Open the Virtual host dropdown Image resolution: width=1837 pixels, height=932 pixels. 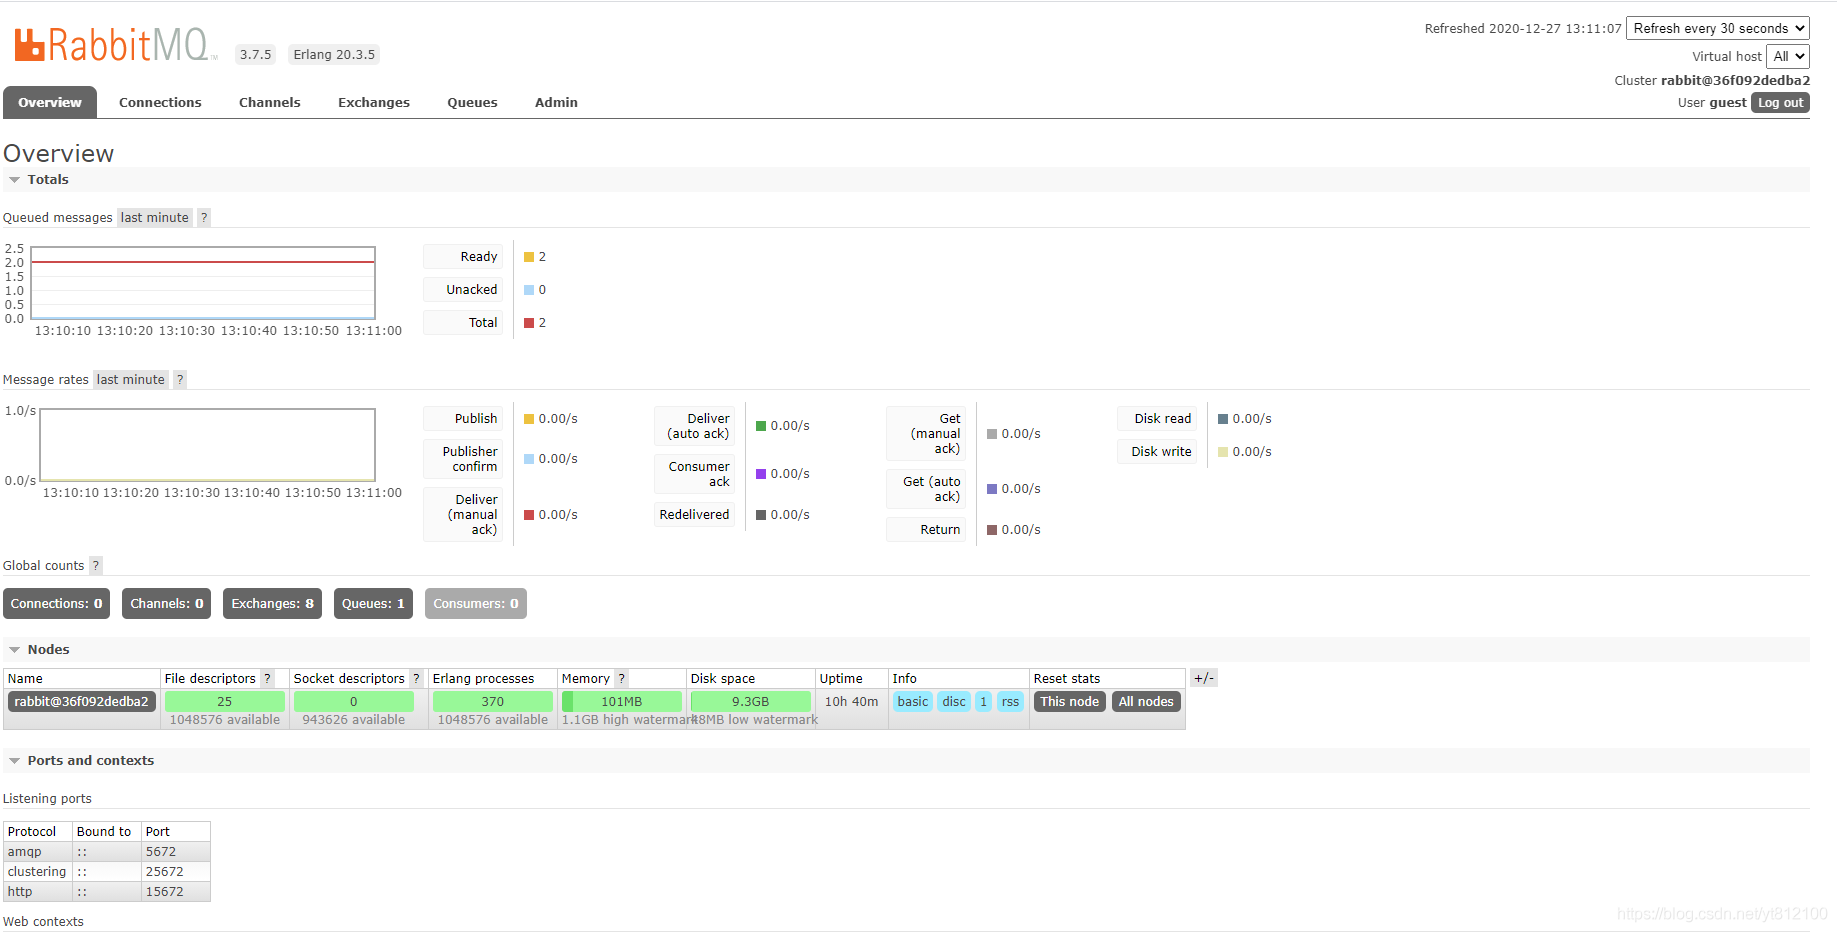(x=1788, y=56)
